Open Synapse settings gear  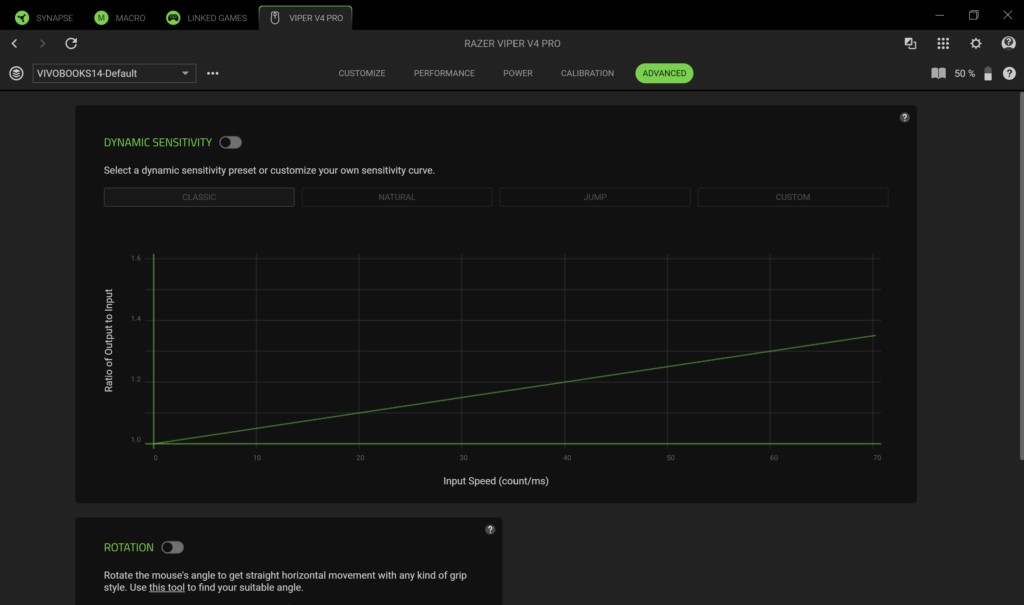(976, 43)
